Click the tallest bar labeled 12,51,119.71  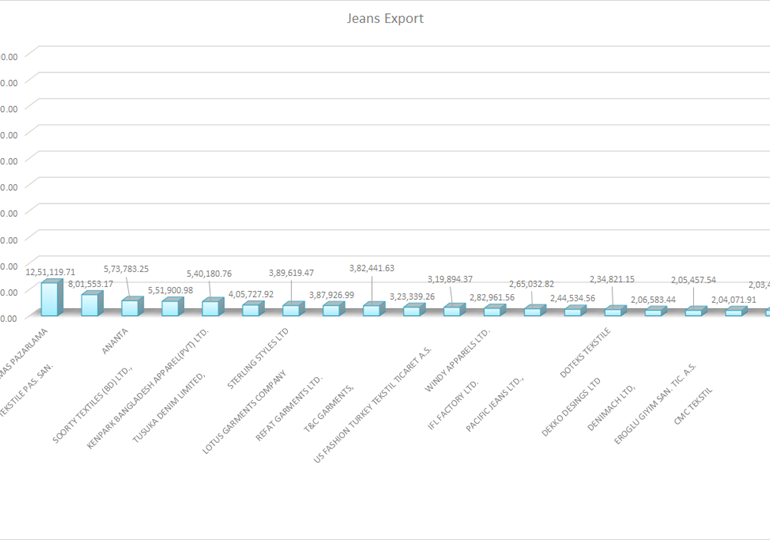click(x=51, y=297)
